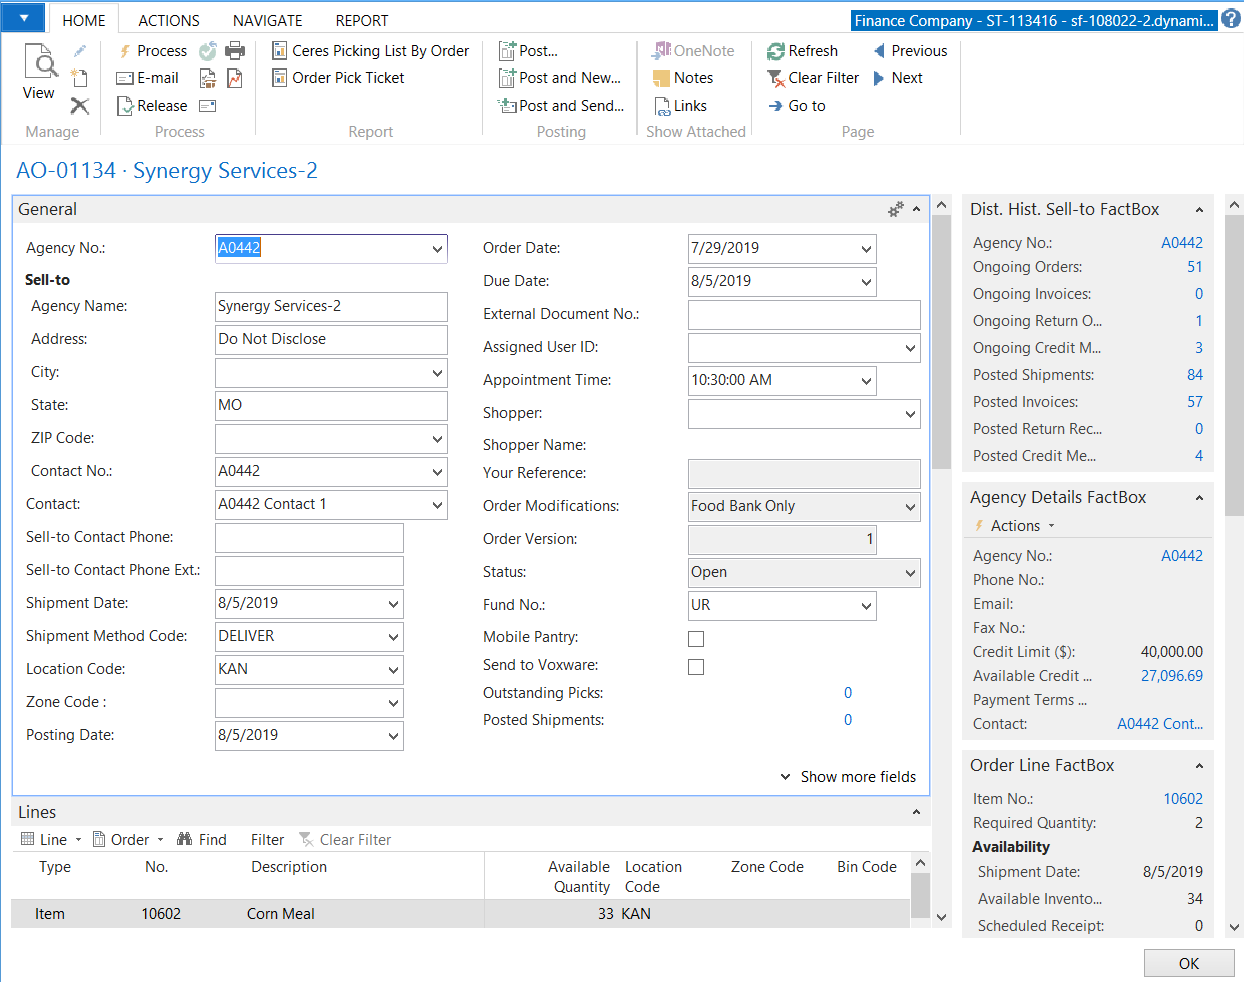Screen dimensions: 1244x982
Task: Switch to the ACTIONS ribbon tab
Action: point(168,20)
